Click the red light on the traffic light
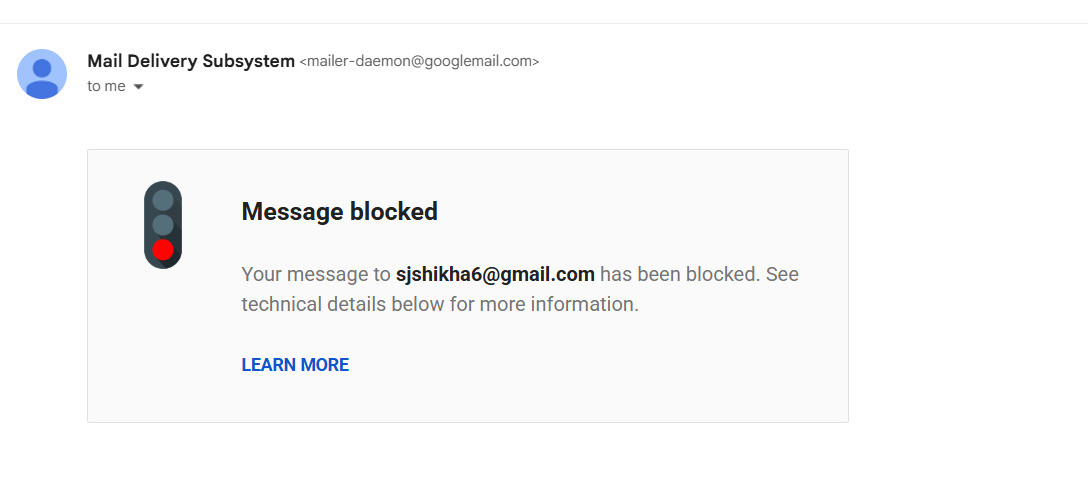The image size is (1088, 481). click(163, 250)
